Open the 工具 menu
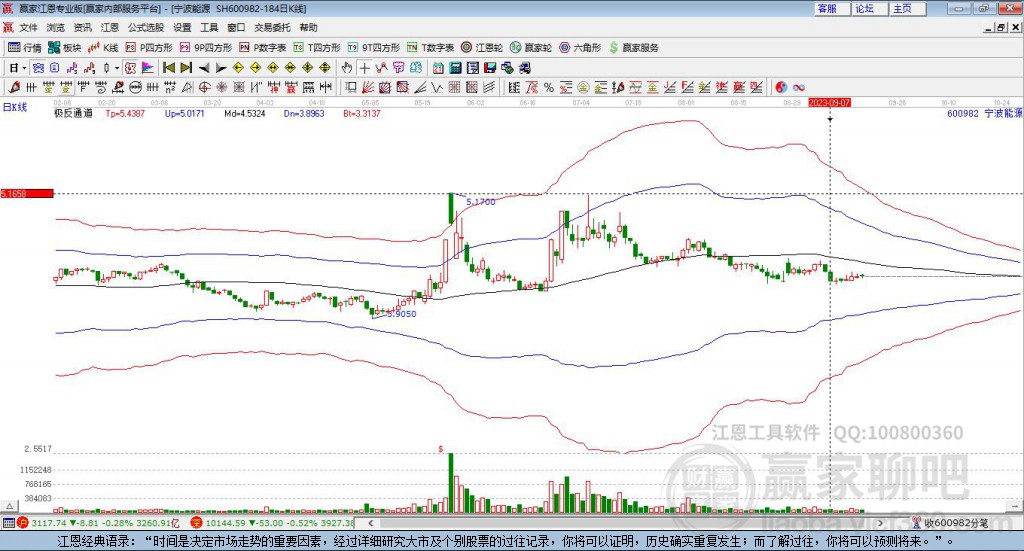This screenshot has width=1024, height=551. pos(209,27)
